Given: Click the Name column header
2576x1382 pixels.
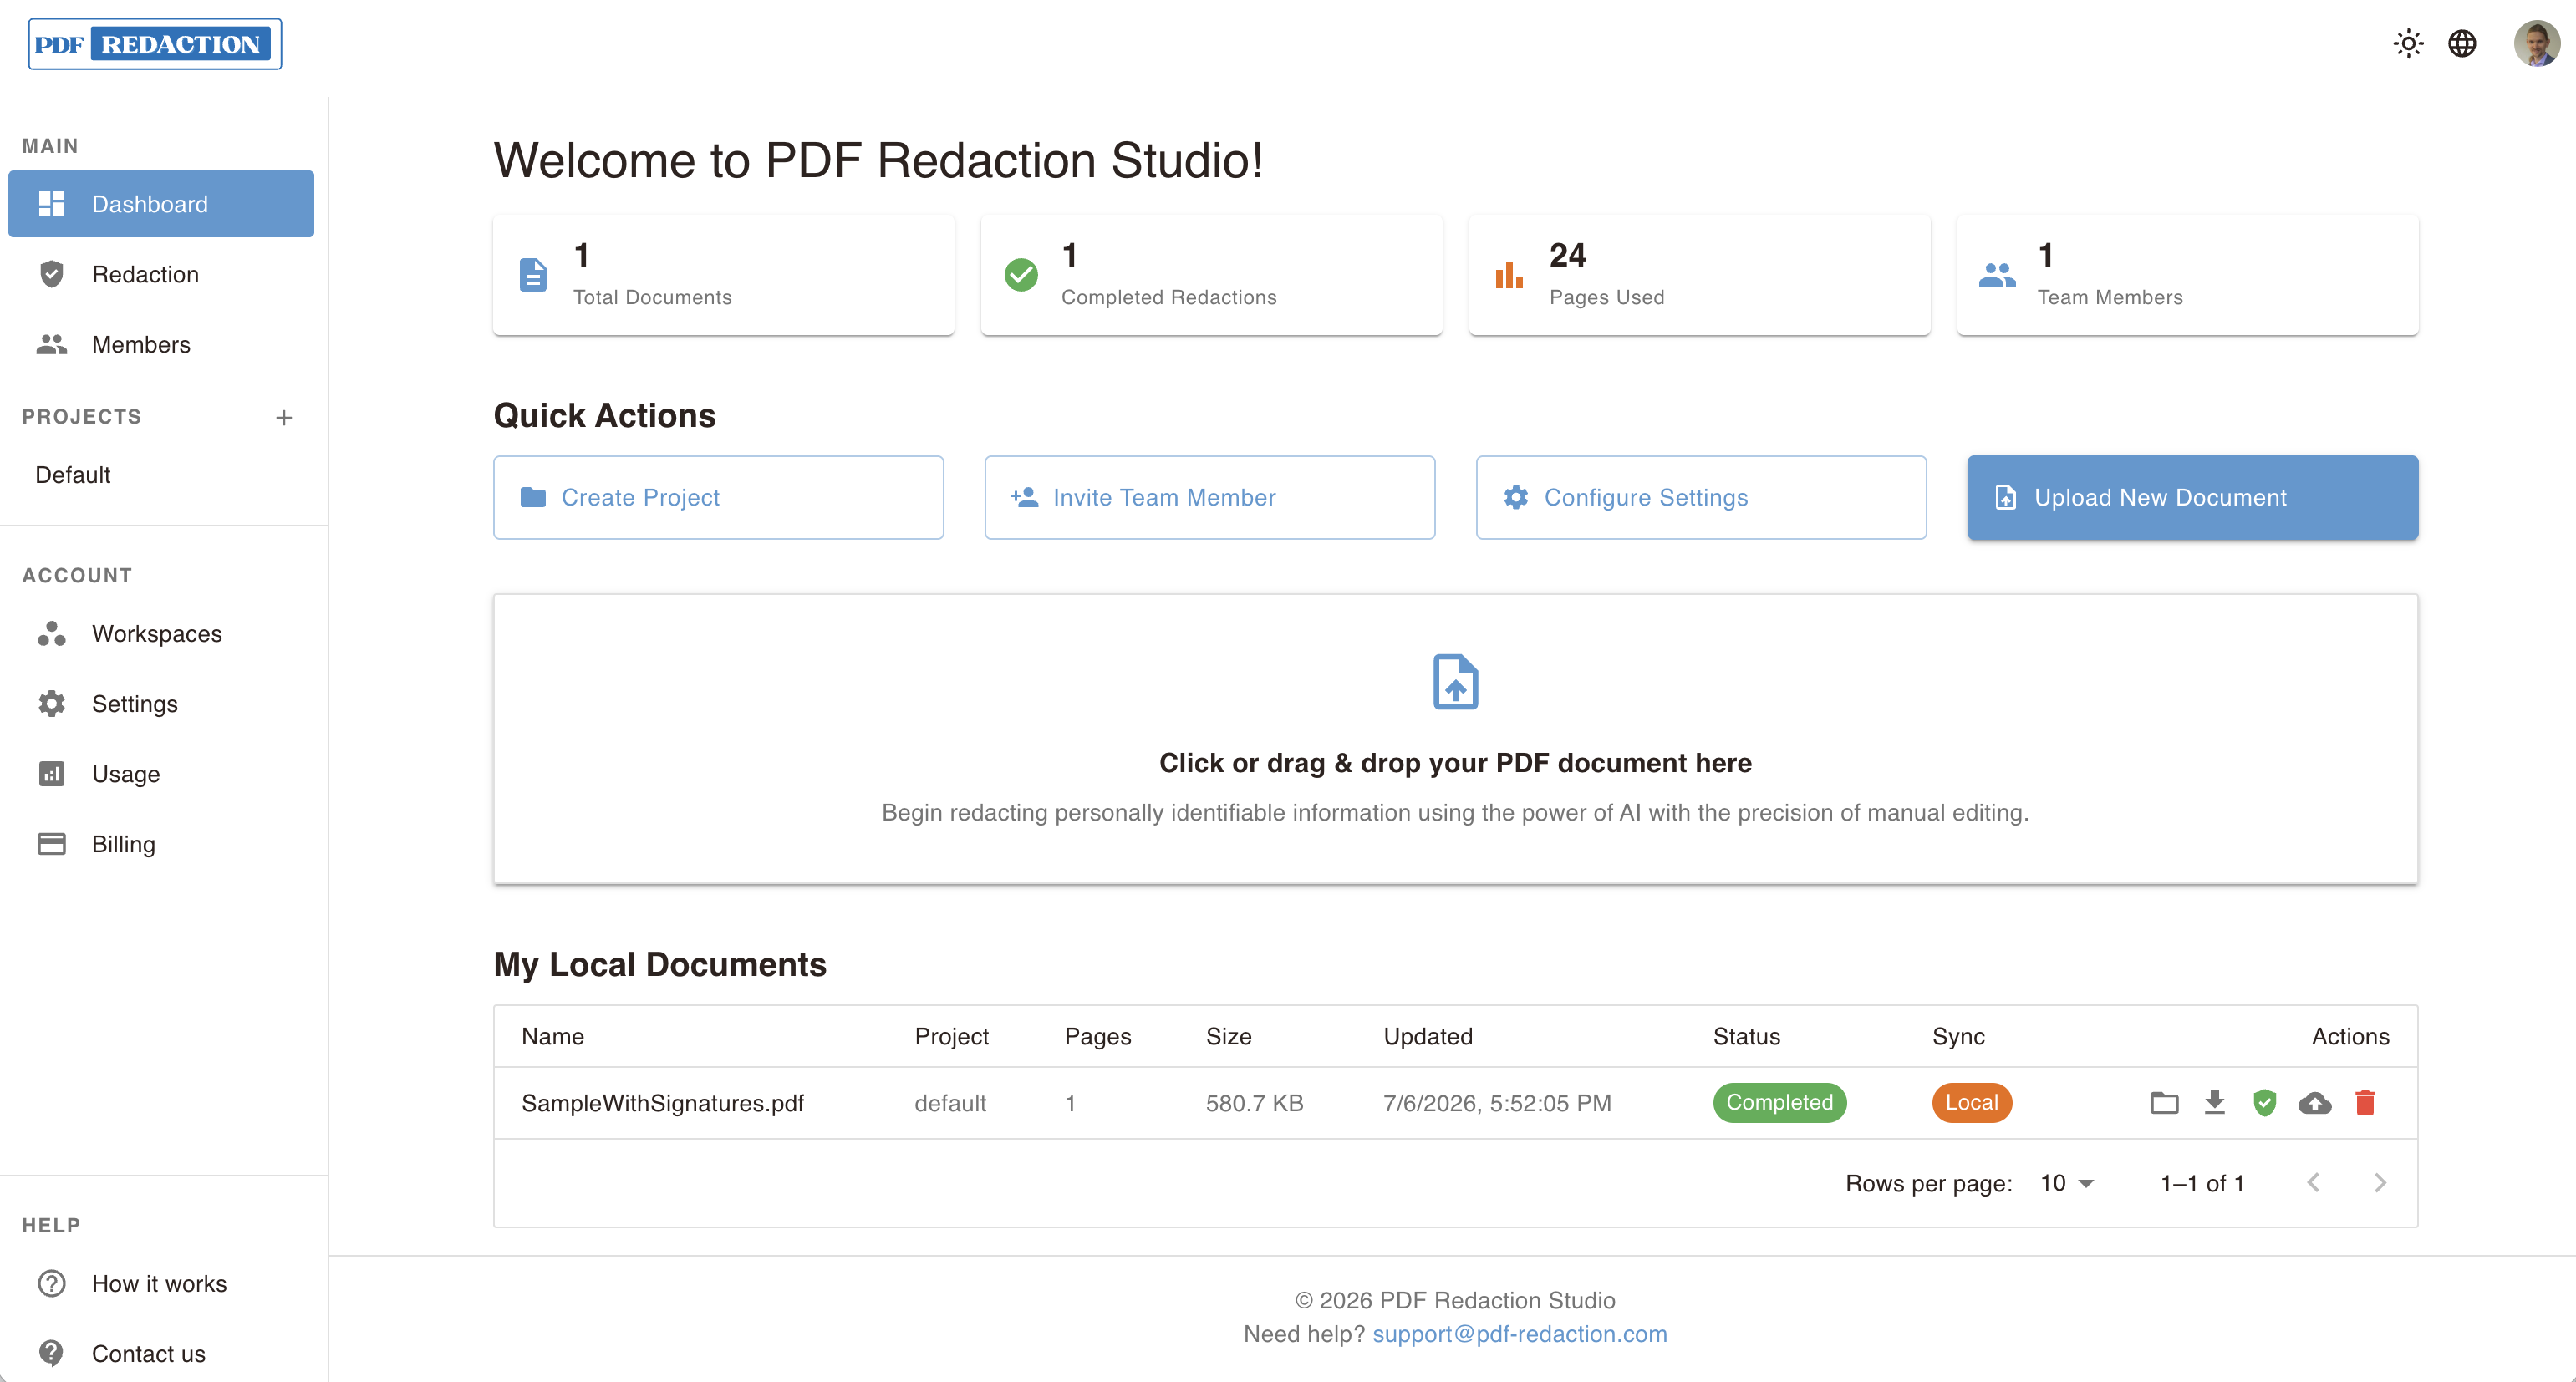Looking at the screenshot, I should point(553,1037).
